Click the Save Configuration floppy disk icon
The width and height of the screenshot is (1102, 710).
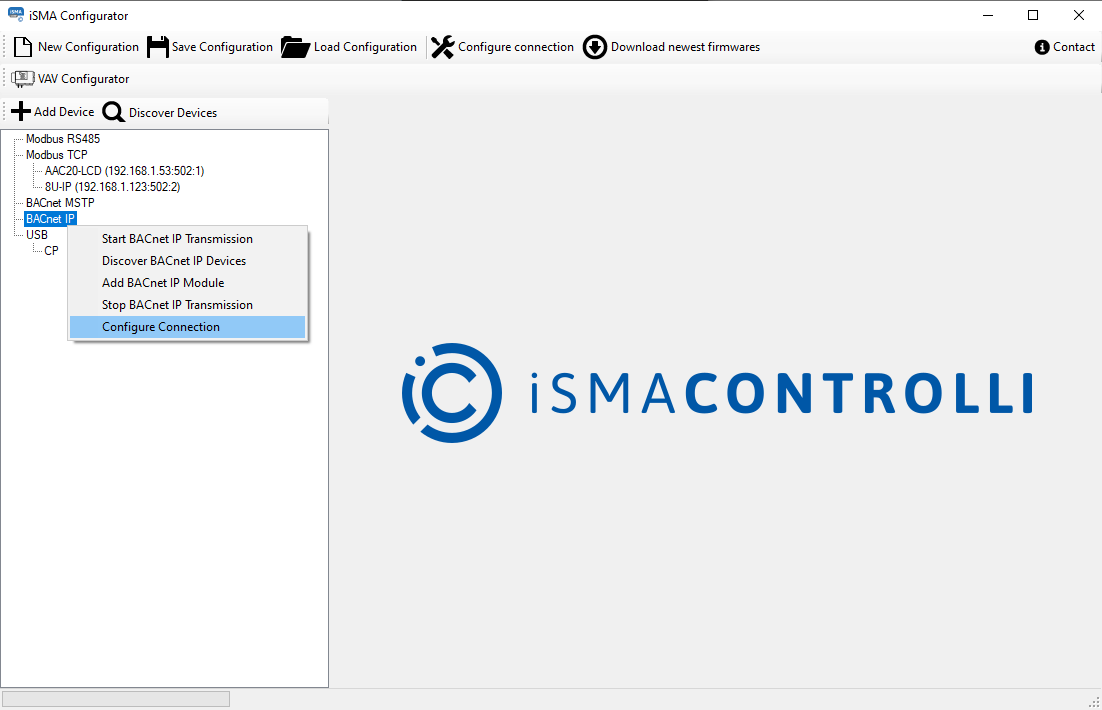pyautogui.click(x=158, y=47)
